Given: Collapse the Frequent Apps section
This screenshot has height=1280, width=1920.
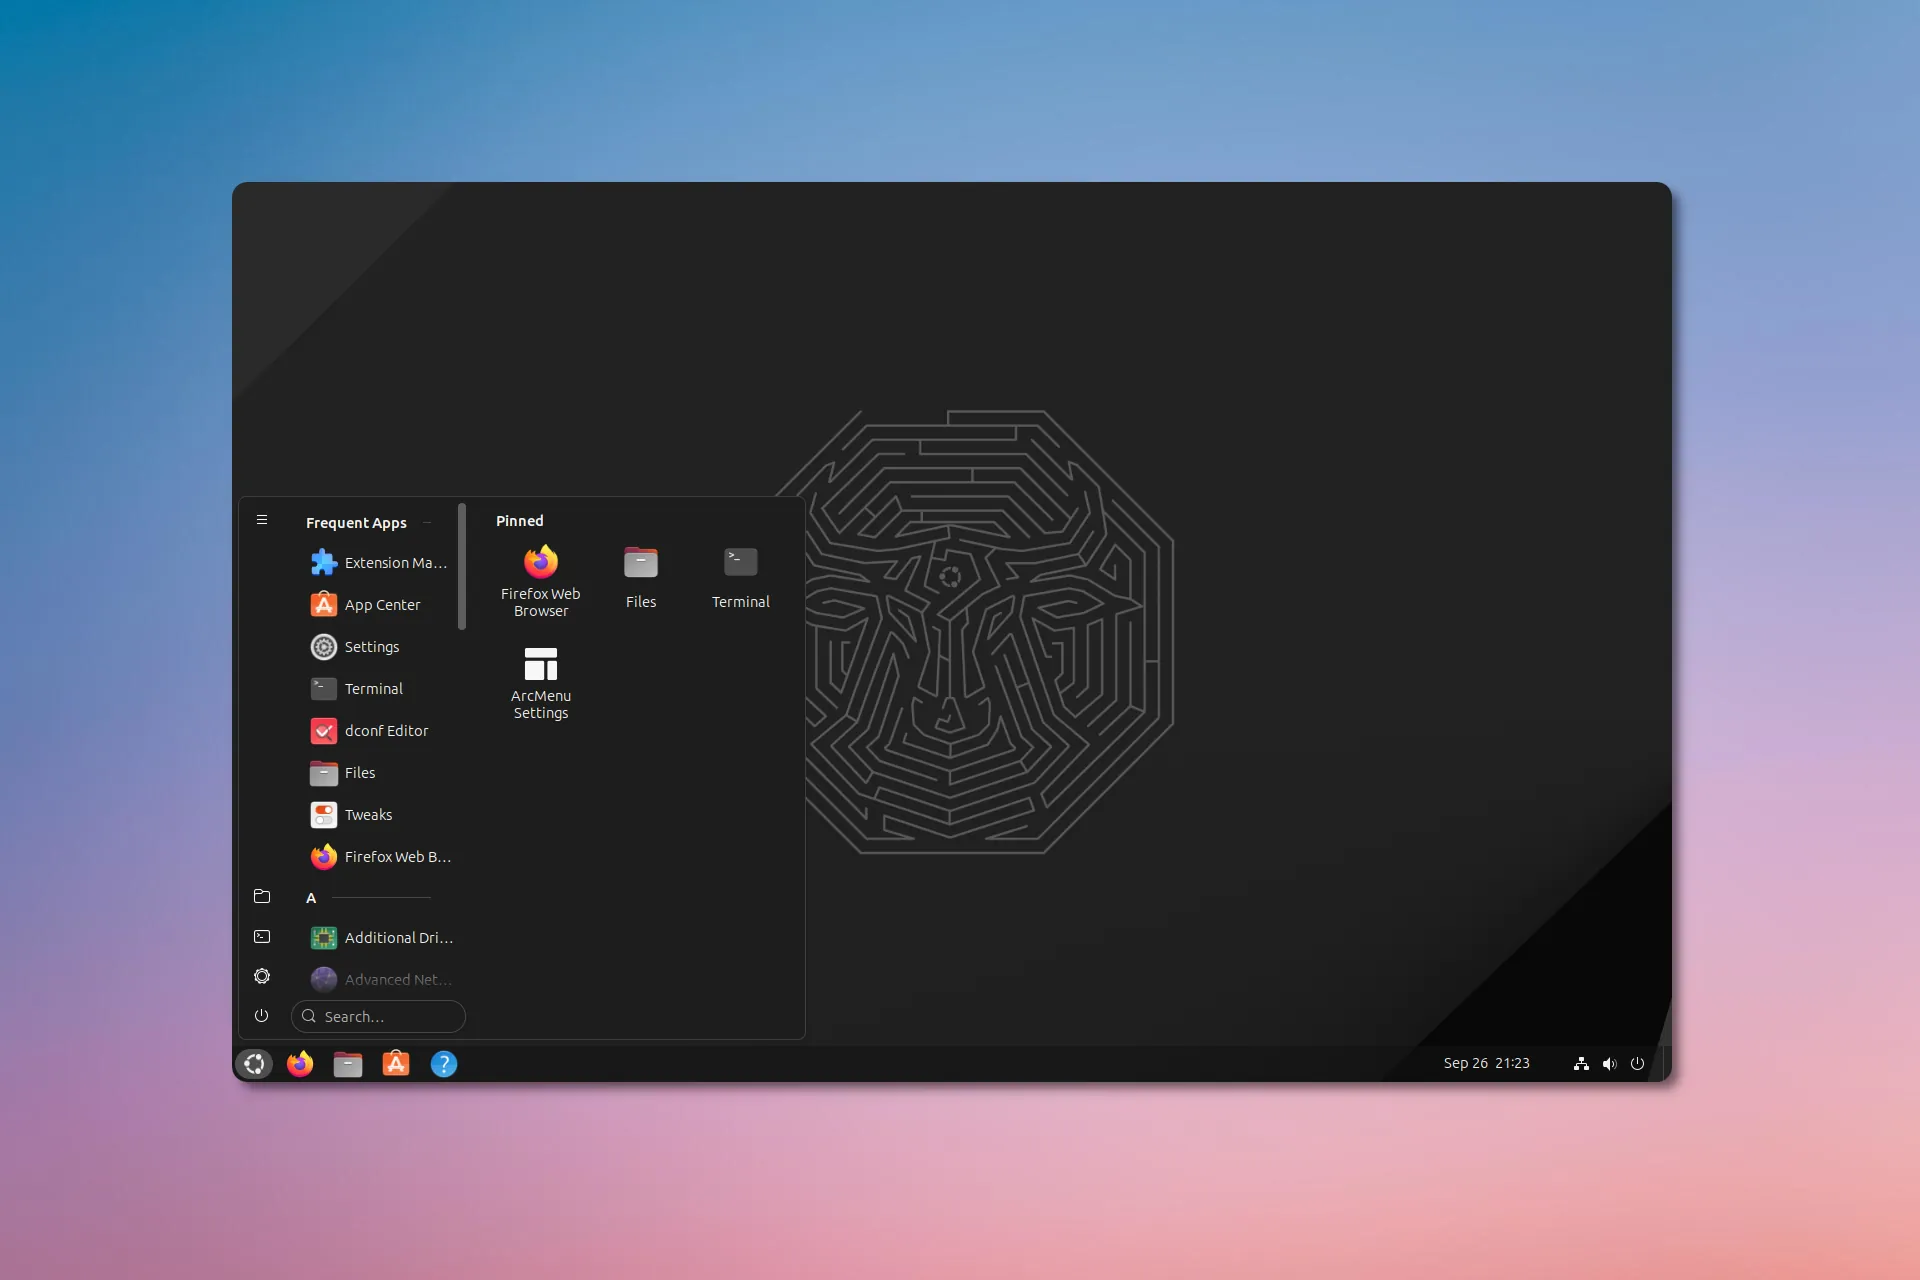Looking at the screenshot, I should pyautogui.click(x=426, y=521).
